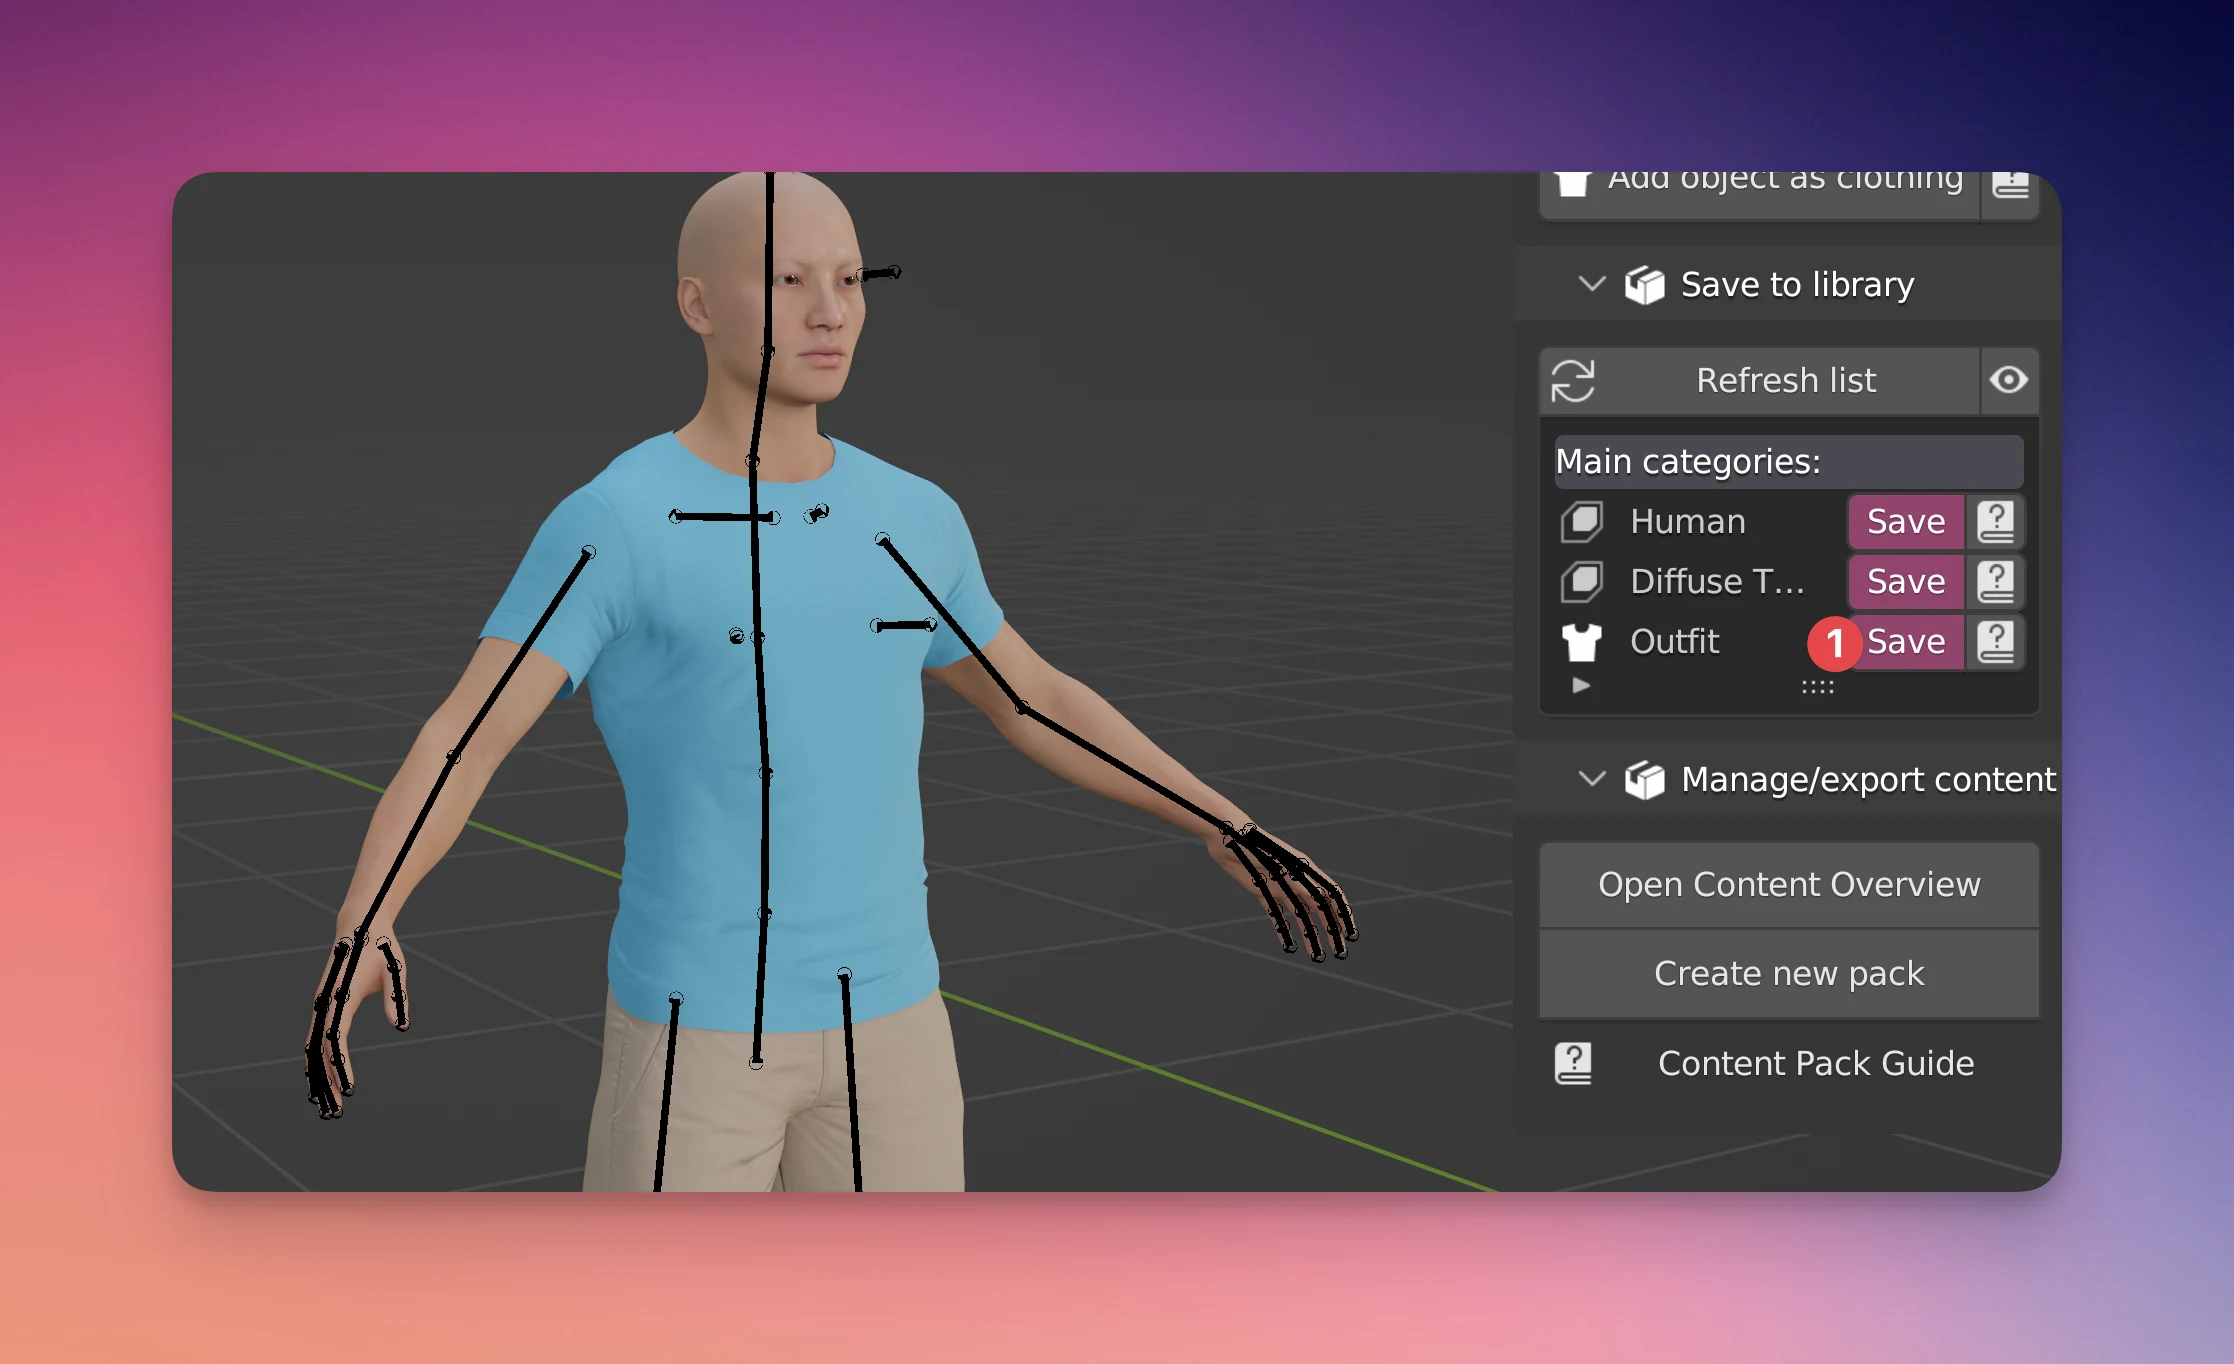The image size is (2234, 1364).
Task: Click the Manage/export content heading text
Action: pos(1868,780)
